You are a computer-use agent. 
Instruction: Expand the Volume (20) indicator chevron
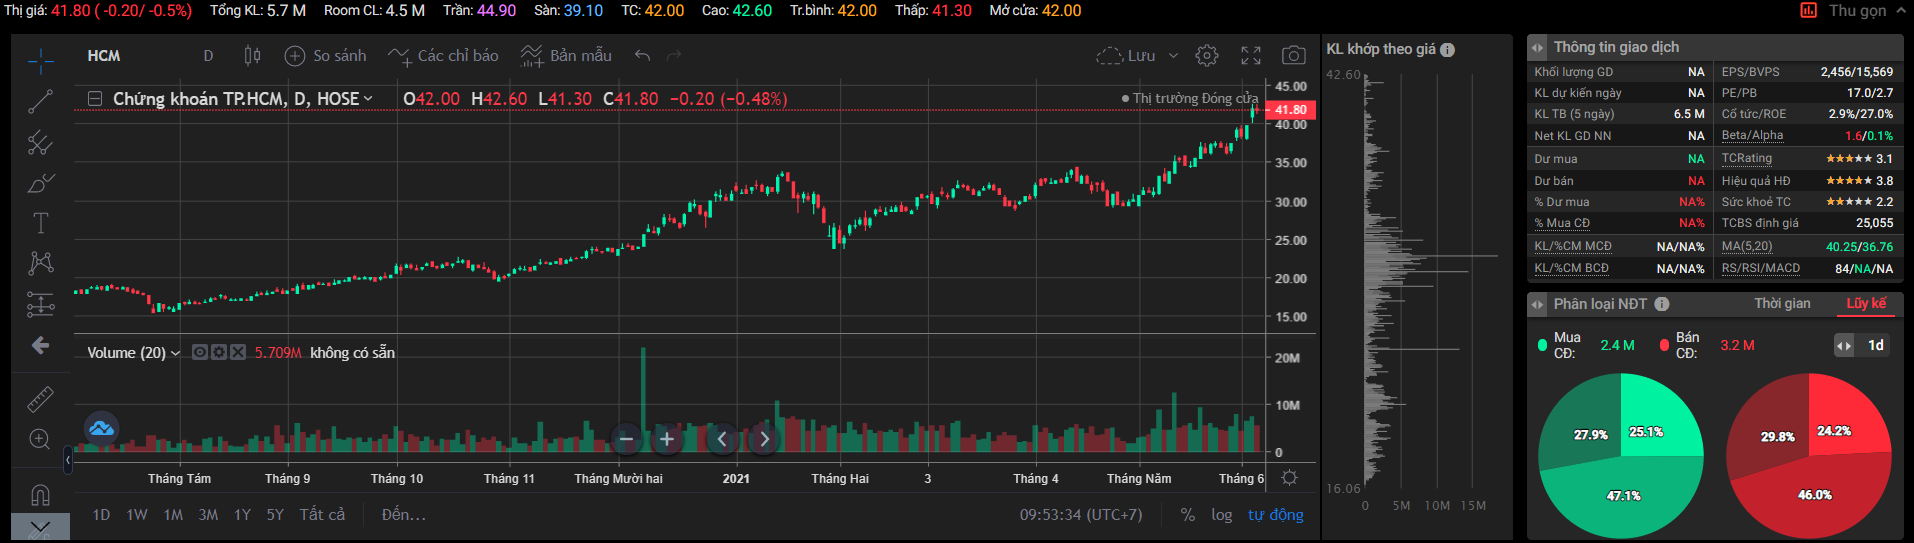tap(176, 353)
